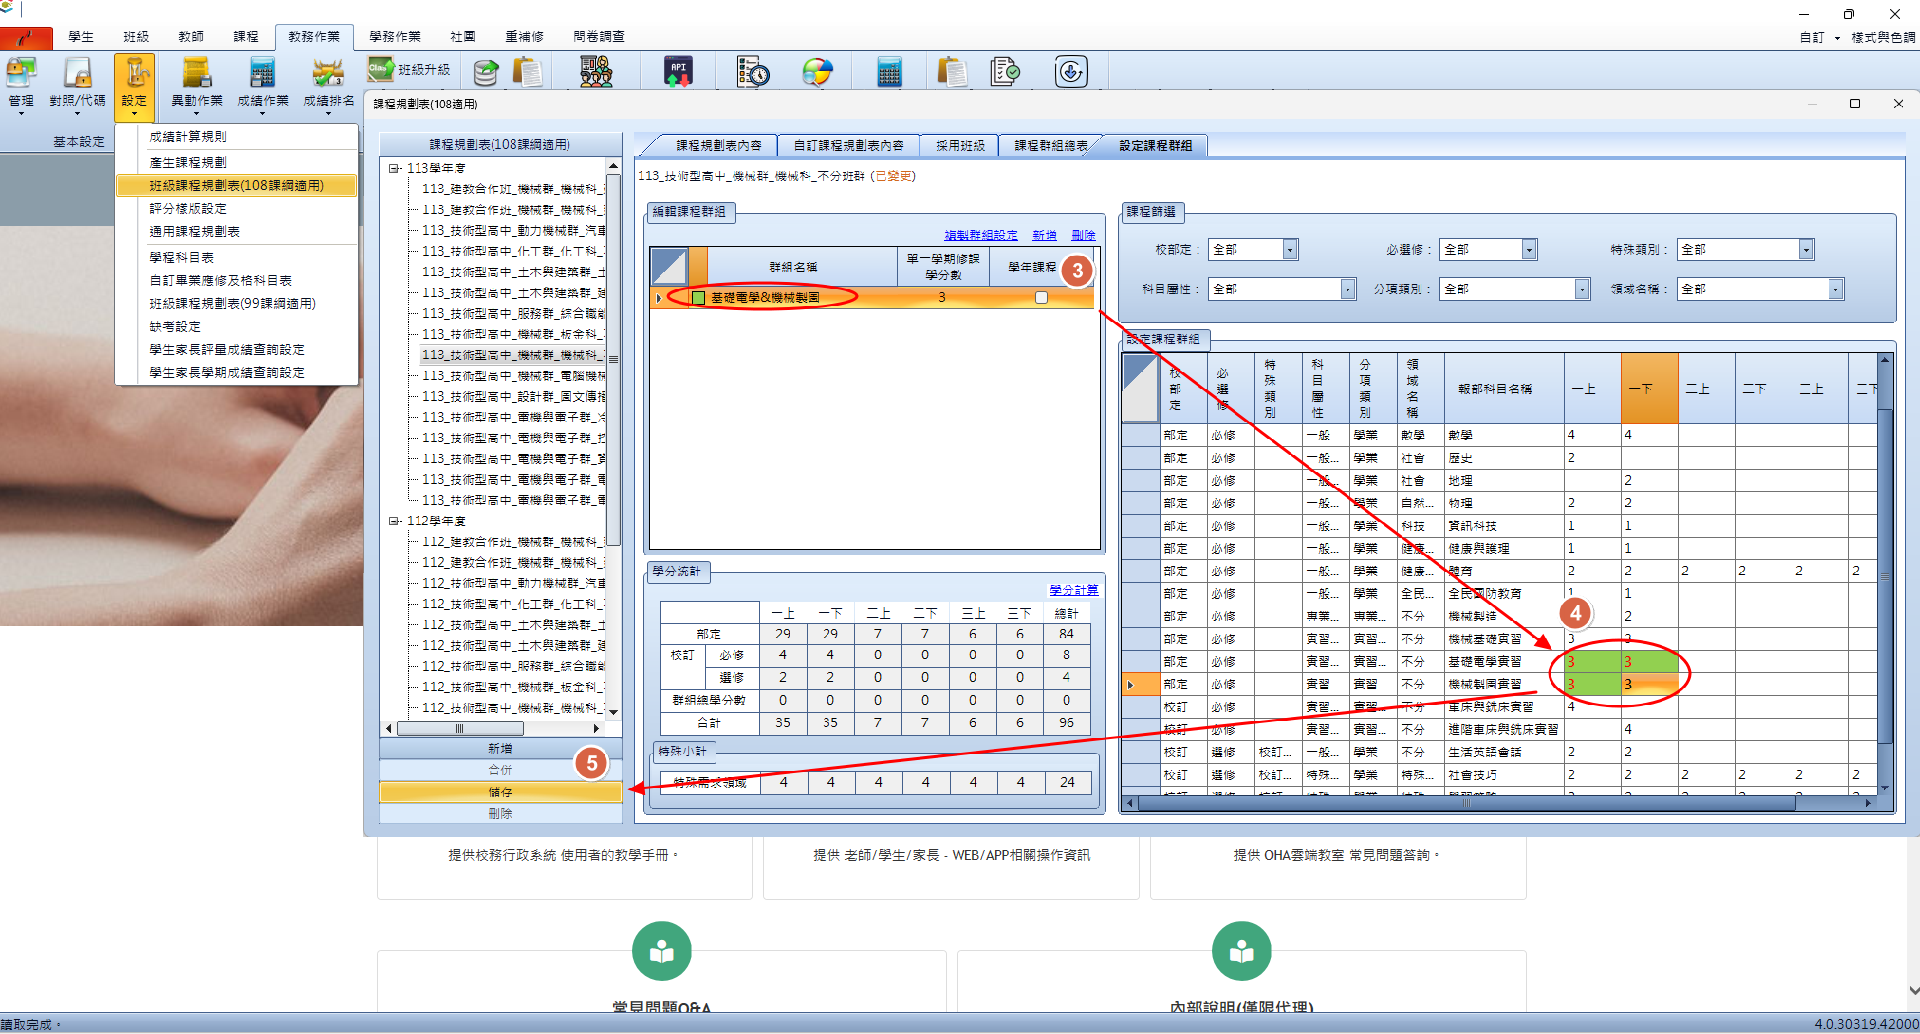The image size is (1920, 1034).
Task: Select the 一下 column header
Action: [x=1649, y=388]
